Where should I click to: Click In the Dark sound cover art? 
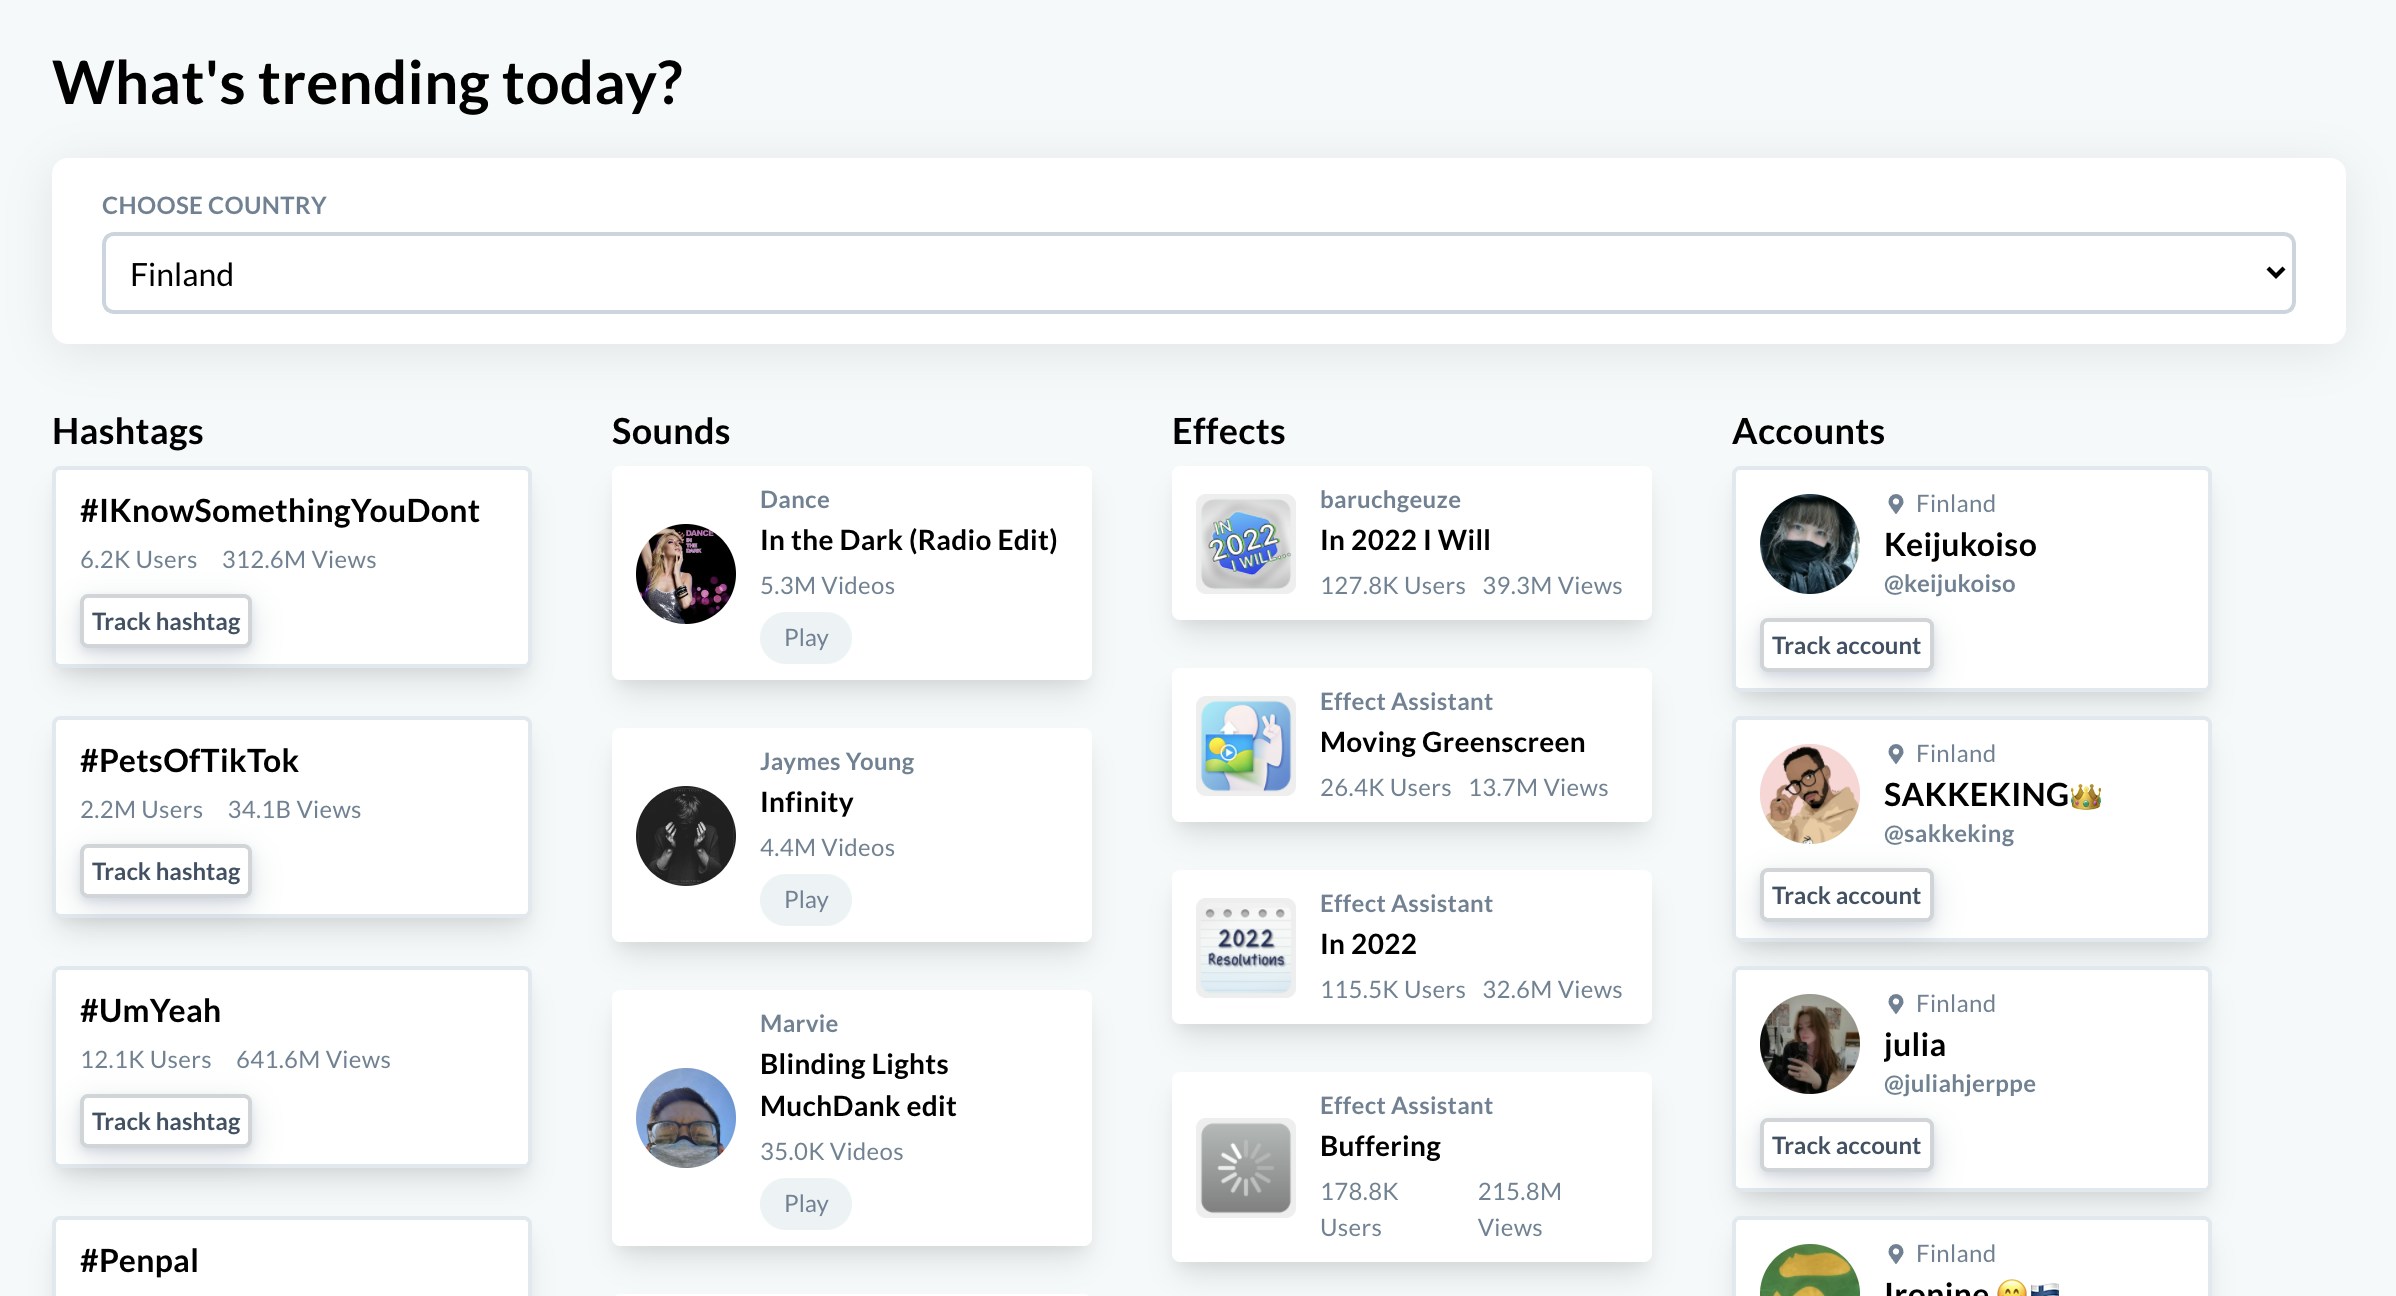click(686, 574)
